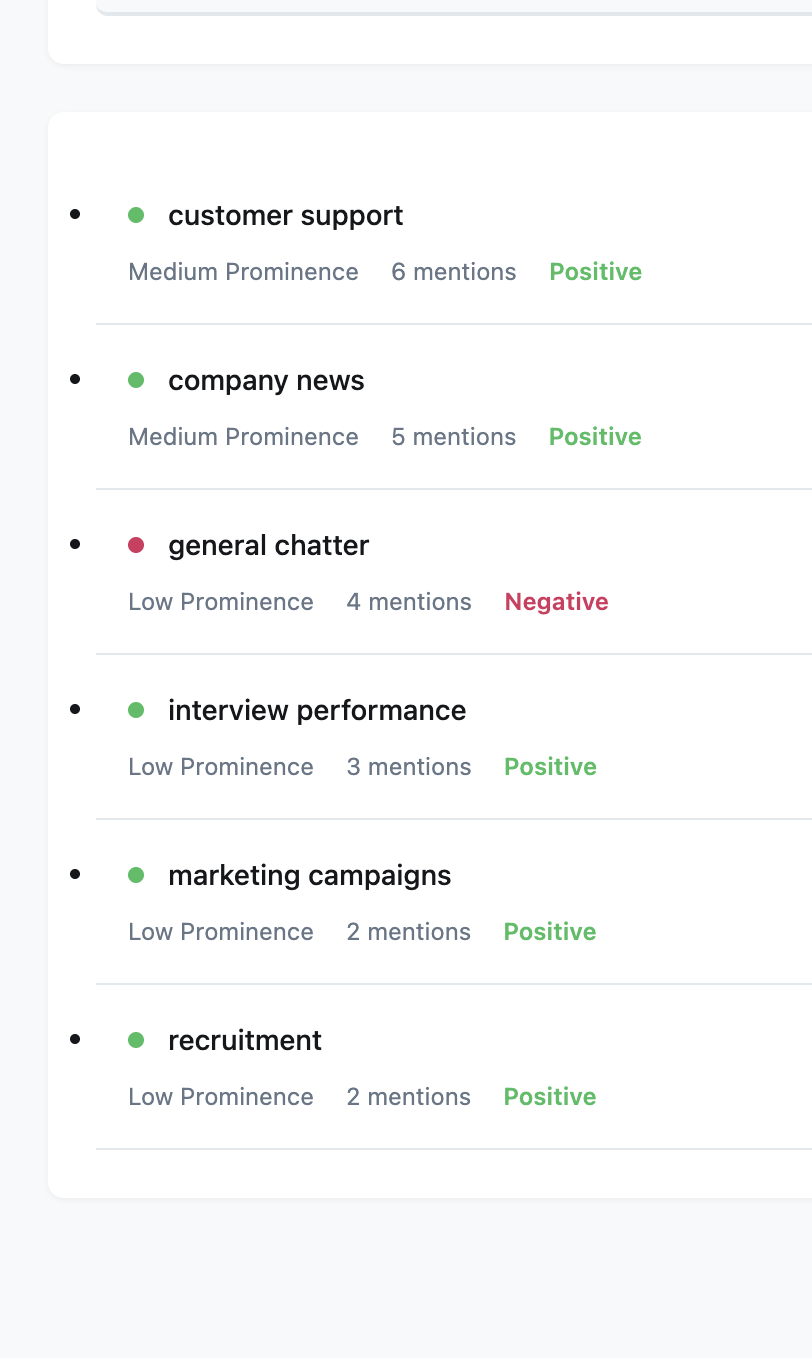Click the green dot beside company news
This screenshot has width=812, height=1358.
coord(136,380)
